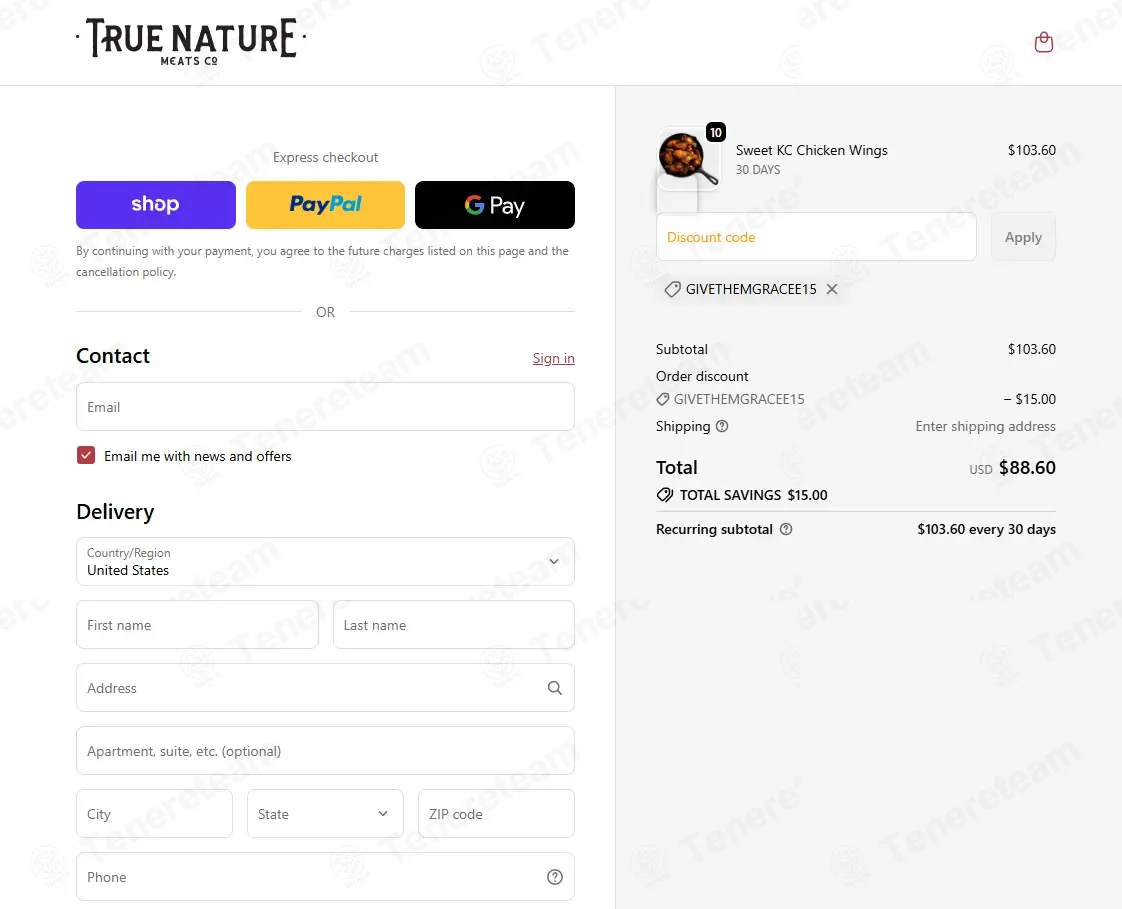Click the Subtotal row's $103.60 amount

point(1031,349)
